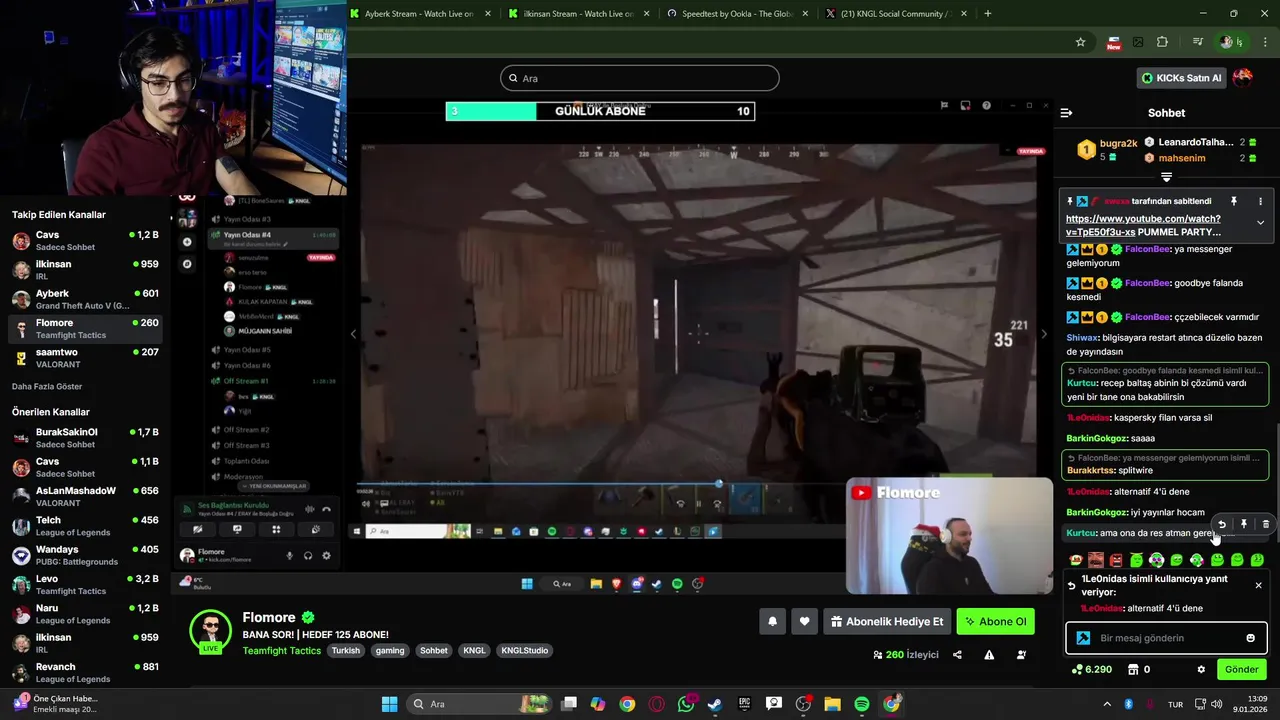Report stream with warning icon
This screenshot has width=1280, height=720.
(989, 655)
